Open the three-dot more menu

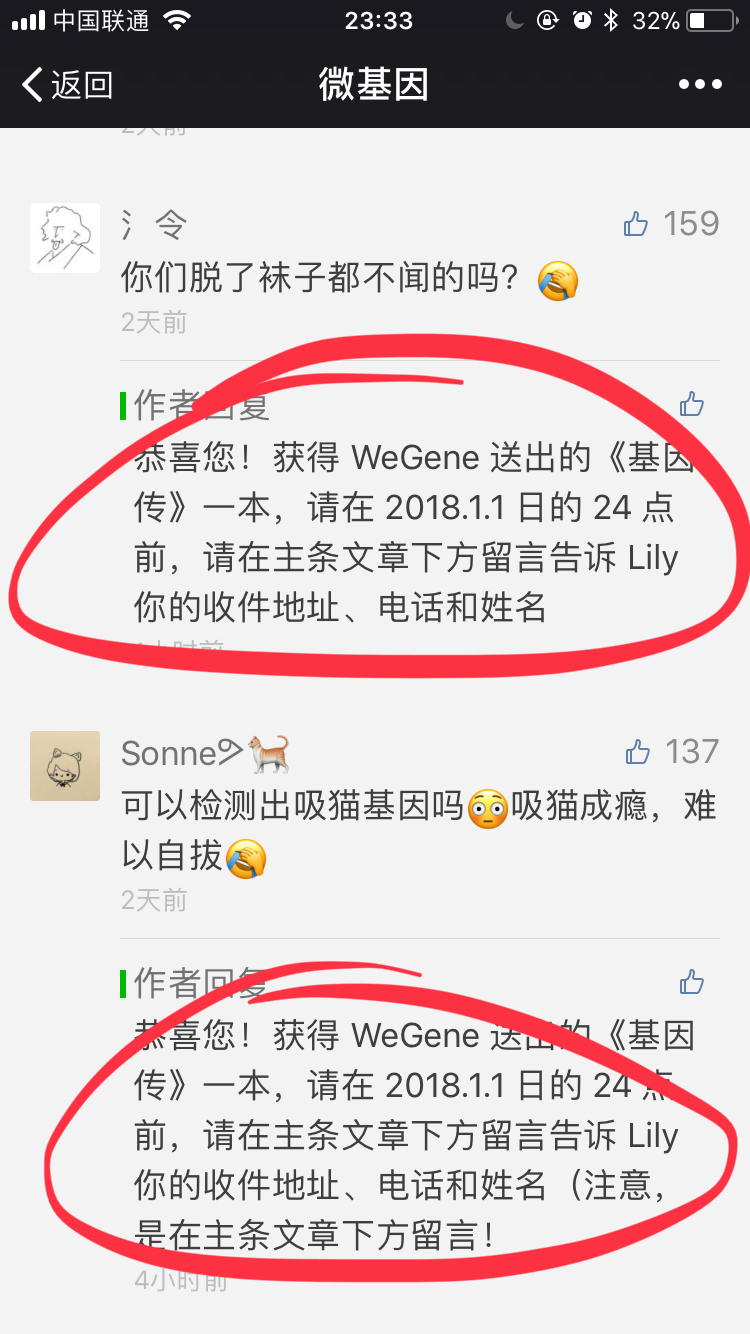(x=700, y=85)
